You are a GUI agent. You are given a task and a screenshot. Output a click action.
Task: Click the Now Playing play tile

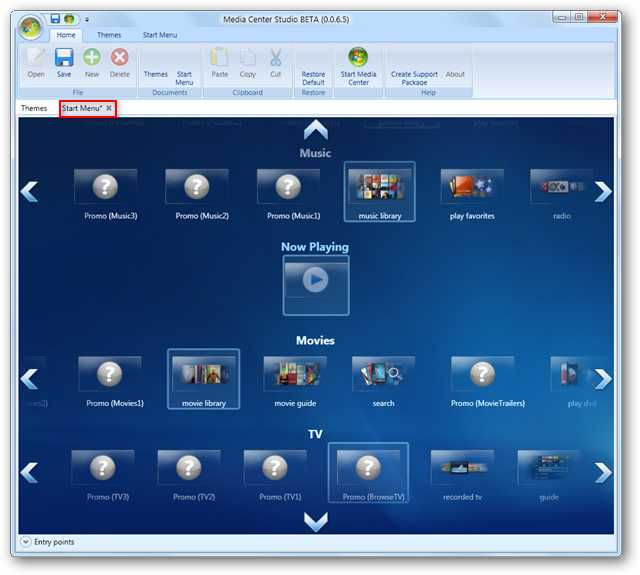coord(316,285)
